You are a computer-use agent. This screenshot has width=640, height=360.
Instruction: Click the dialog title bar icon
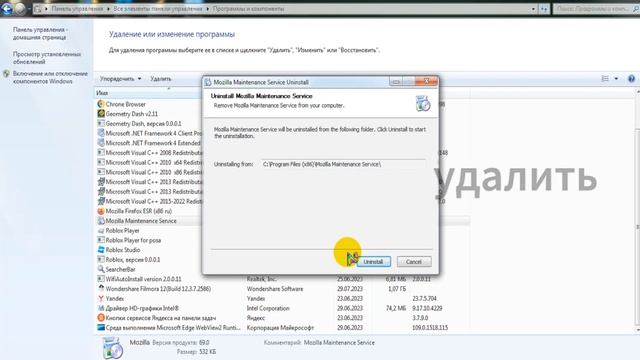tap(208, 82)
